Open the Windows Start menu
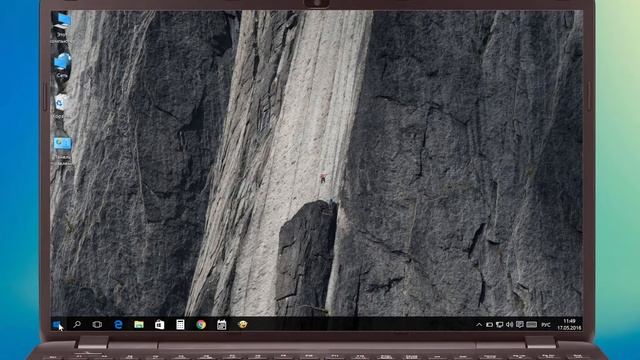The image size is (640, 360). 57,324
